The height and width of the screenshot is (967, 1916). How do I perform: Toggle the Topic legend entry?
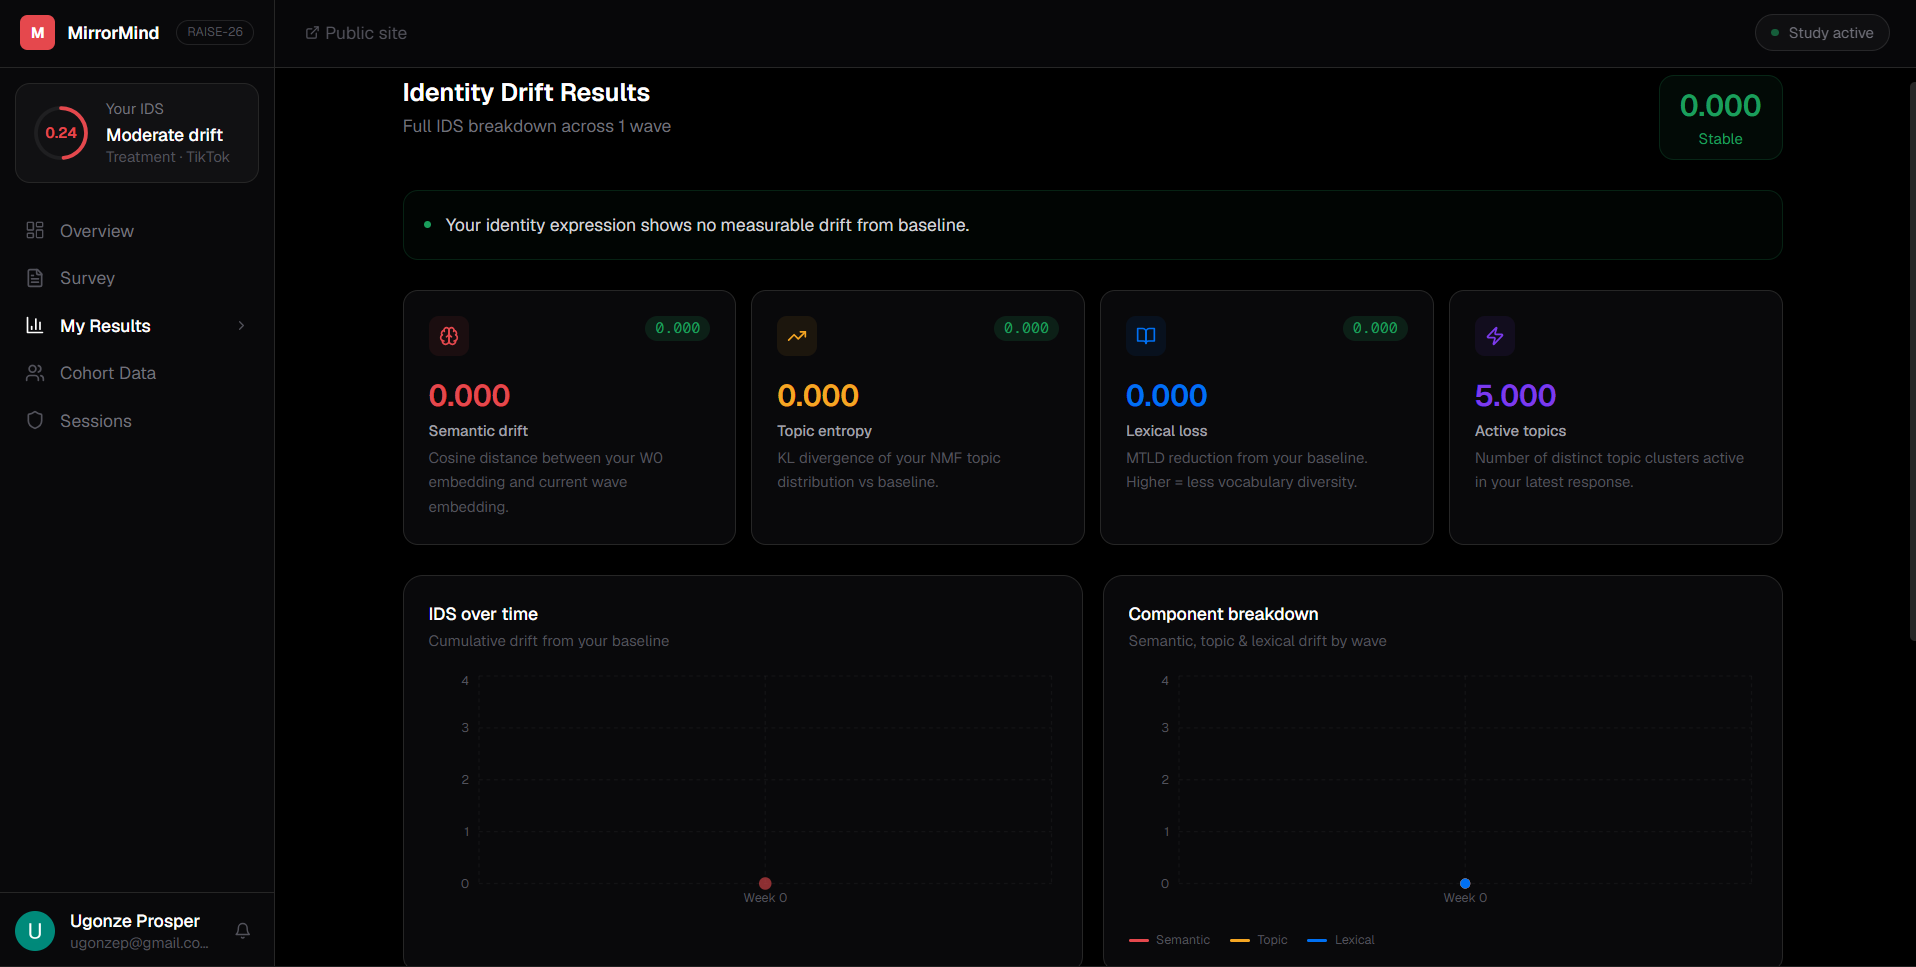tap(1259, 940)
